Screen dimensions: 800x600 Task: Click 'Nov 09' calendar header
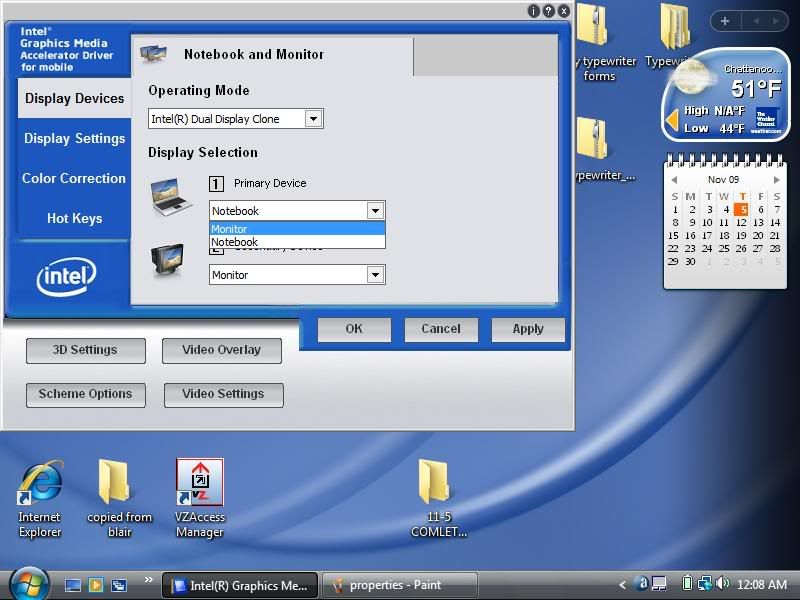723,180
